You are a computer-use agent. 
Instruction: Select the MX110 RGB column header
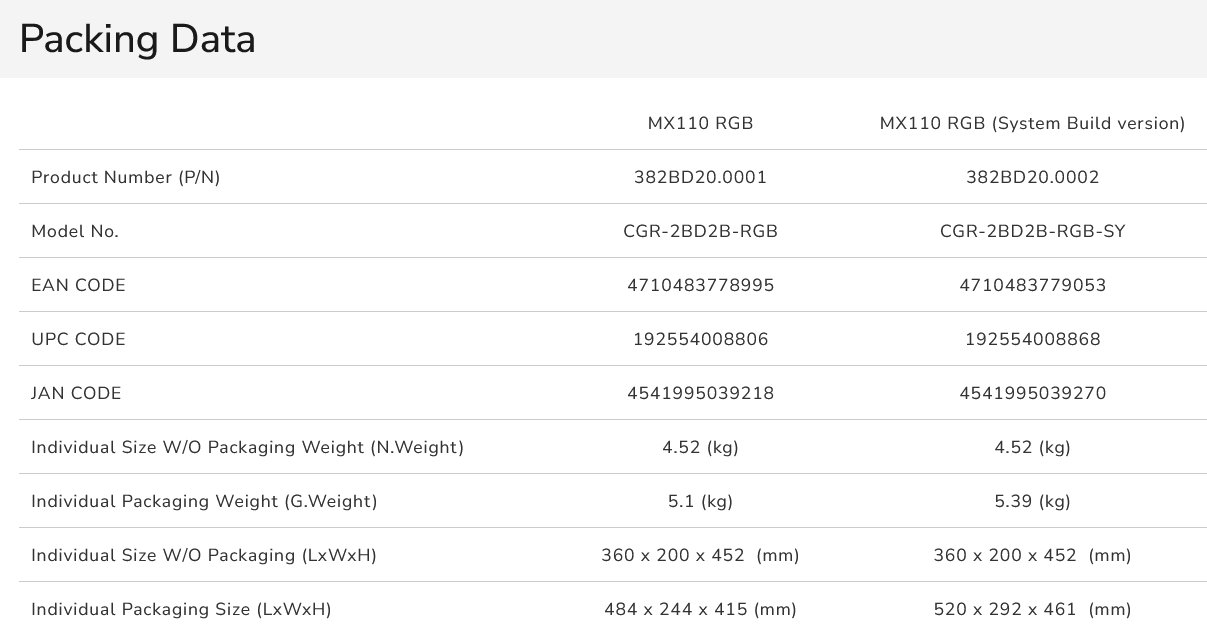700,124
